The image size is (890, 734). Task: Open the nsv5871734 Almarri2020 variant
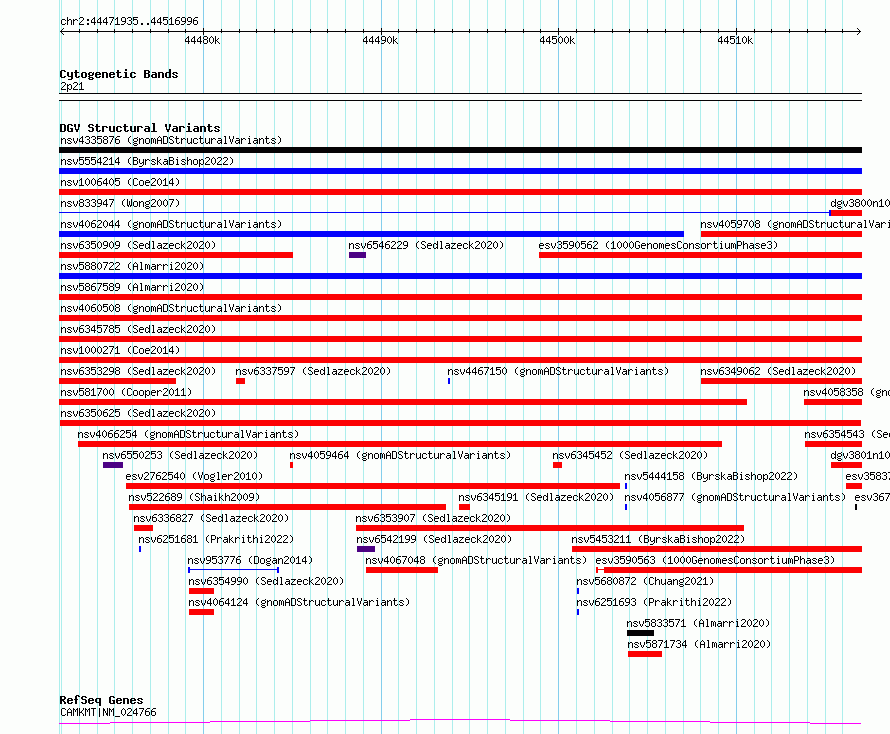[x=699, y=644]
